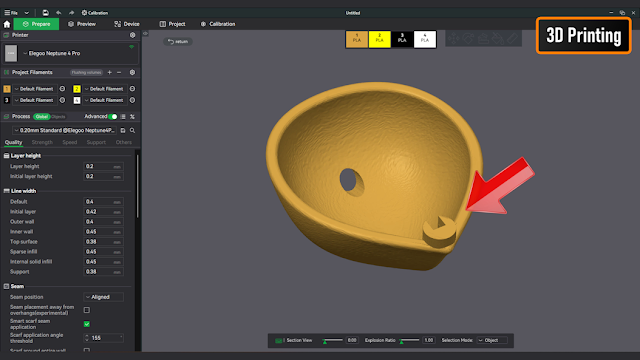The height and width of the screenshot is (360, 640).
Task: Select the 1 PLA filament button
Action: coord(357,39)
